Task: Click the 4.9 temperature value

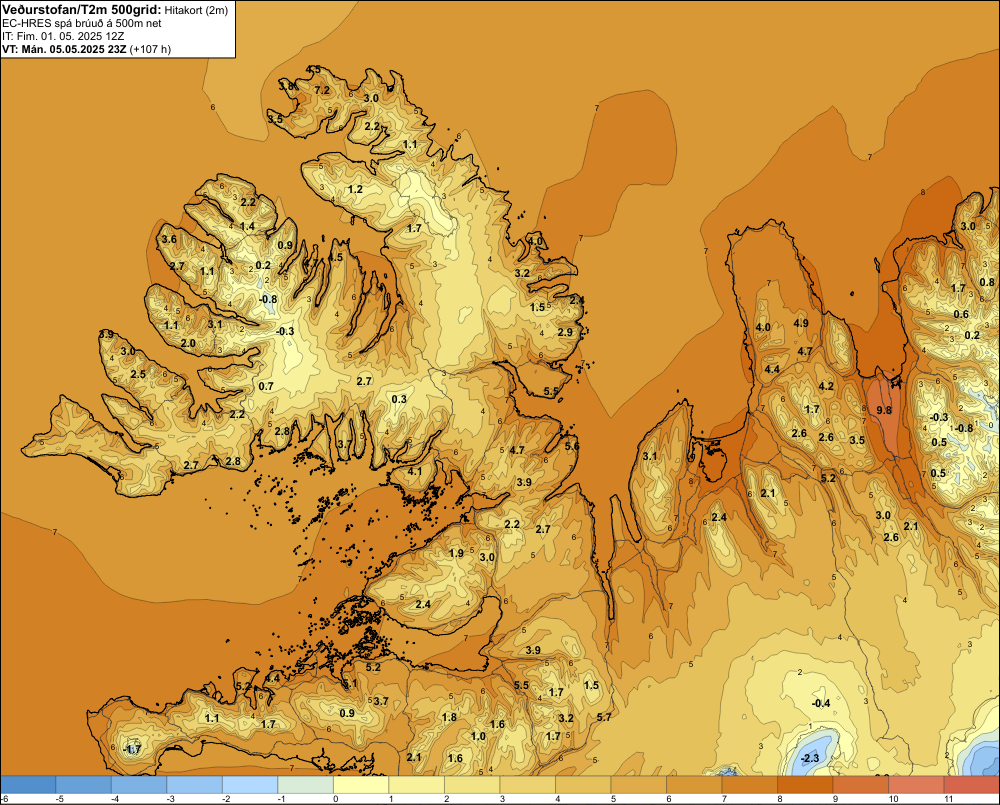Action: [801, 323]
